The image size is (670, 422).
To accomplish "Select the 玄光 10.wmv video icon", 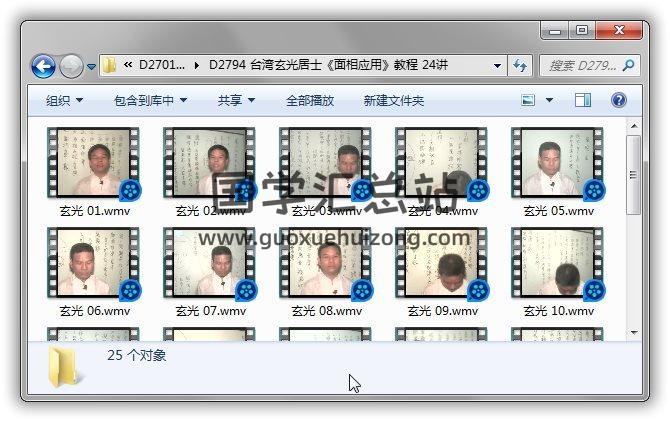I will coord(558,263).
